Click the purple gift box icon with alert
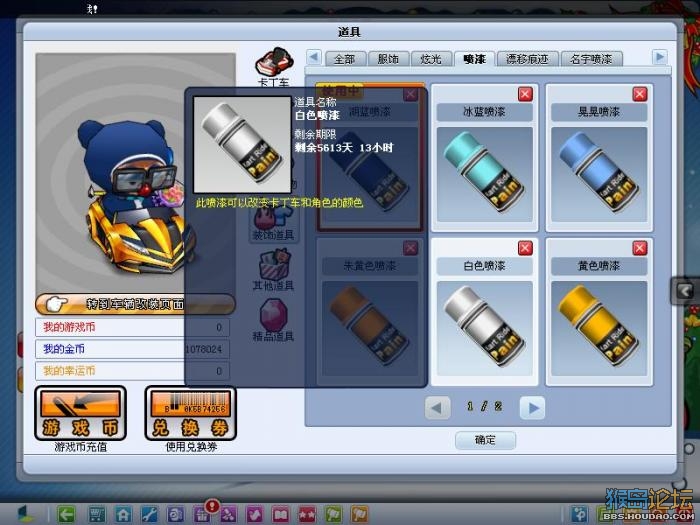The image size is (700, 525). click(202, 514)
